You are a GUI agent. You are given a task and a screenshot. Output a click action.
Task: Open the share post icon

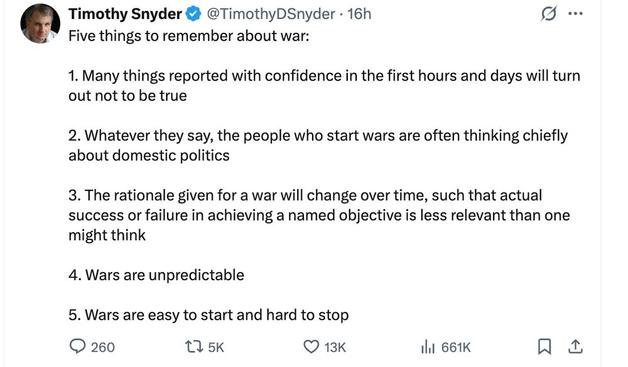(x=575, y=347)
